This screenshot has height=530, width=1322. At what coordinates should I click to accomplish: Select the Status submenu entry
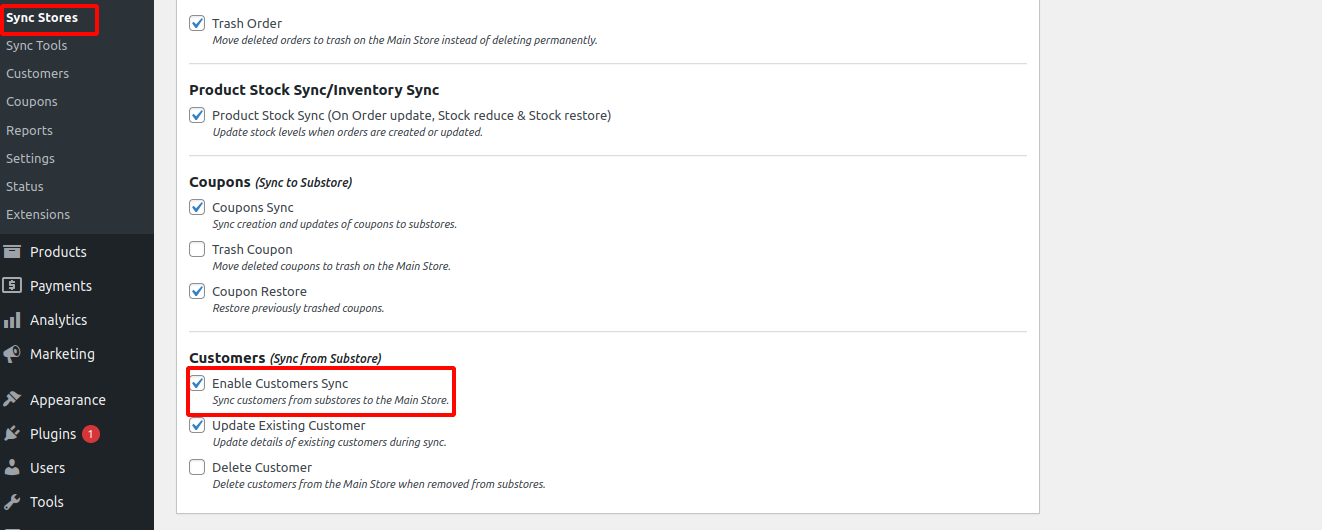coord(25,186)
